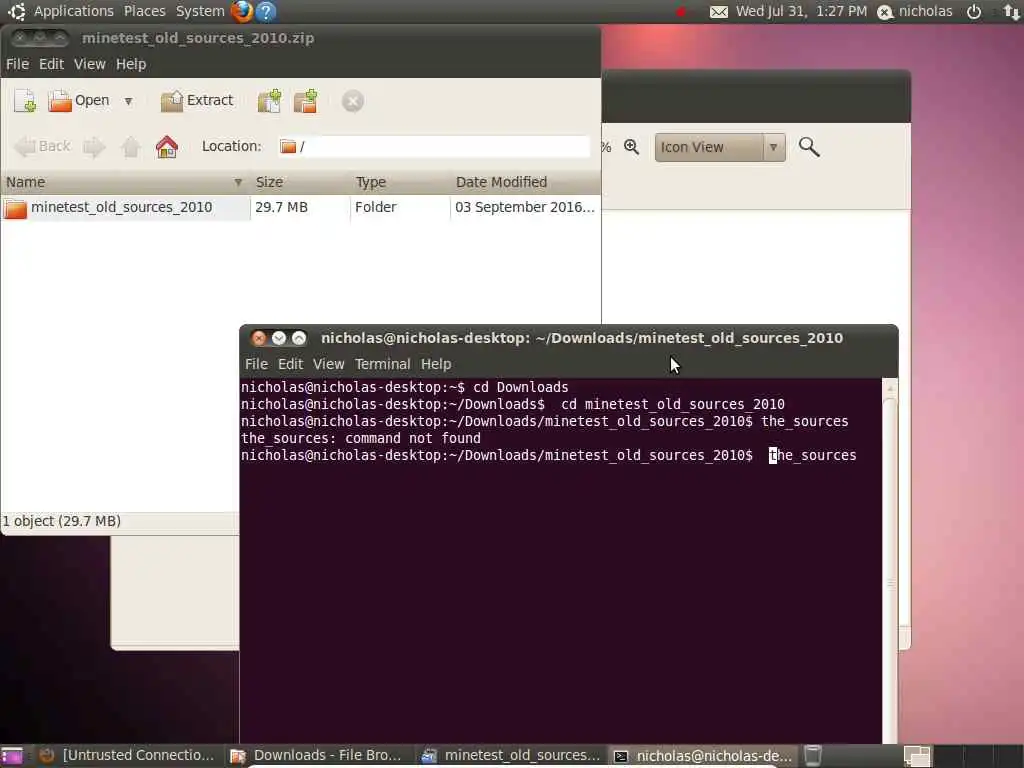
Task: Open archive manager View menu
Action: (x=89, y=64)
